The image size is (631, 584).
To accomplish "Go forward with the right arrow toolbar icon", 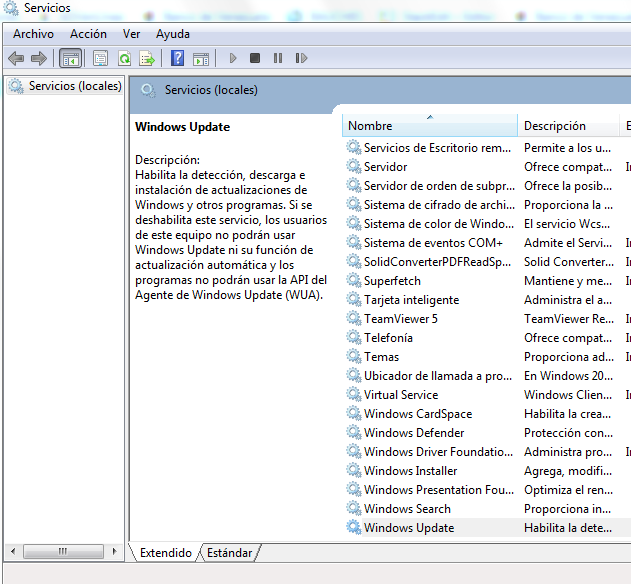I will (39, 58).
